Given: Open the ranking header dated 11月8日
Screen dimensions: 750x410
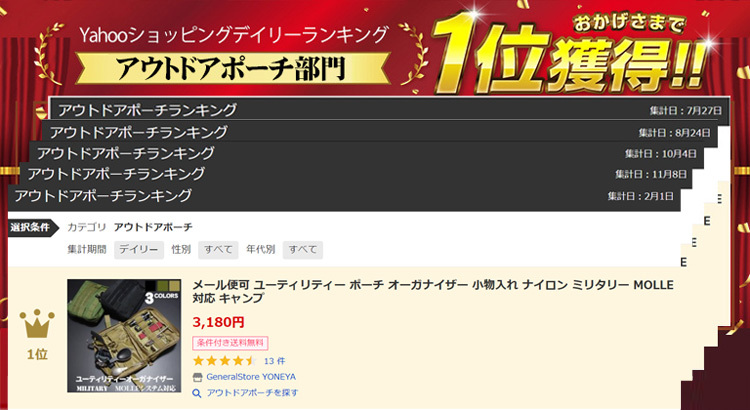Looking at the screenshot, I should click(355, 174).
